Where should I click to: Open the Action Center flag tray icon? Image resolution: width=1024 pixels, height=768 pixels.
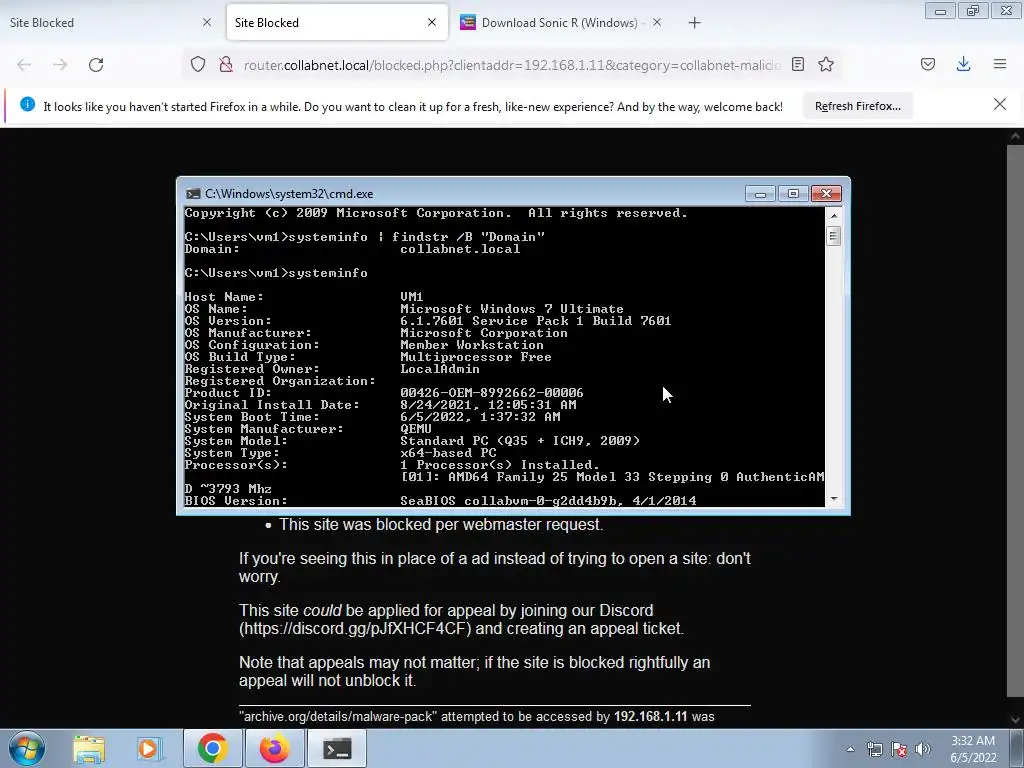899,749
